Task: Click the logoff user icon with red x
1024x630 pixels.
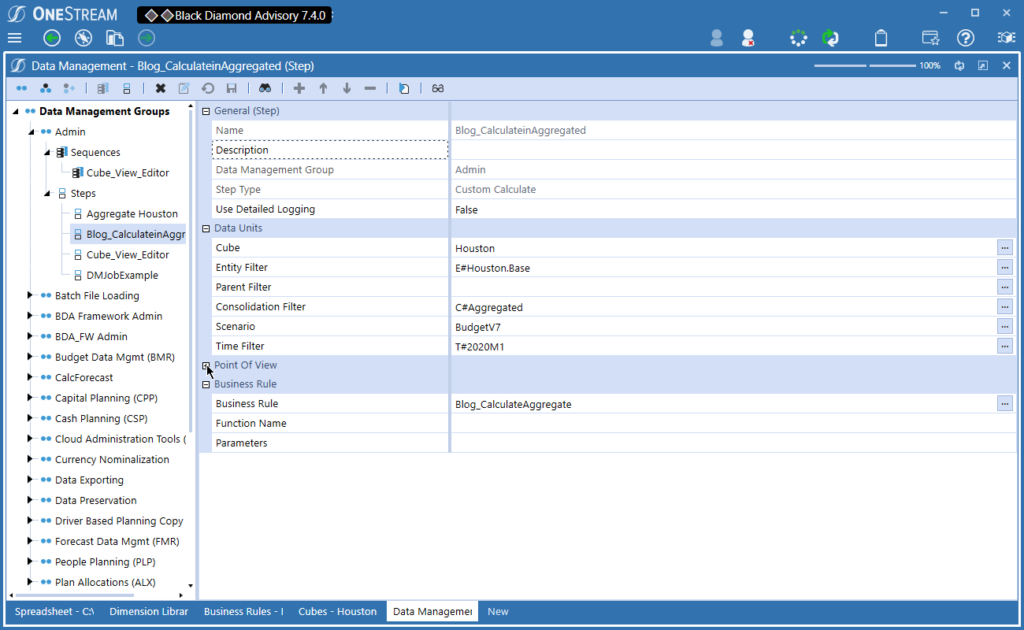Action: (x=748, y=38)
